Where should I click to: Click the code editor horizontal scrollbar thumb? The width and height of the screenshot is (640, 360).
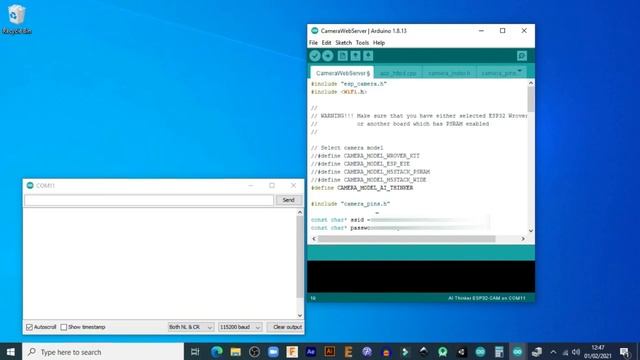tap(407, 239)
